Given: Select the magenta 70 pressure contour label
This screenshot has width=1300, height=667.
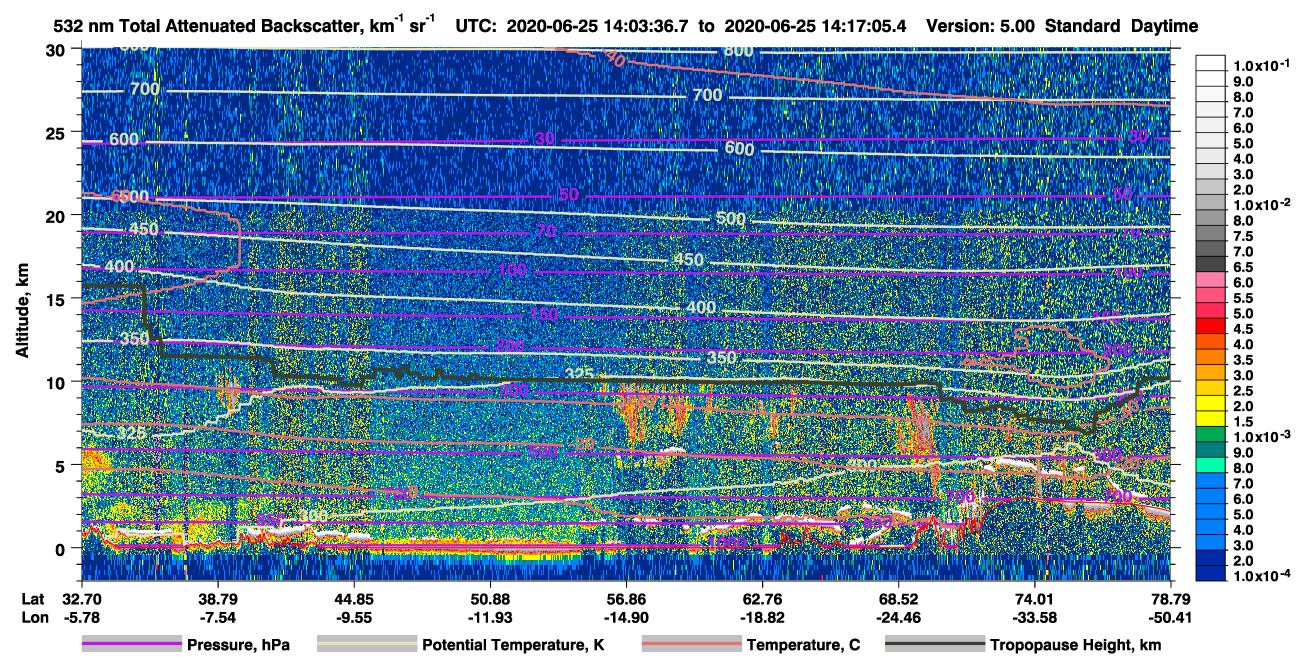Looking at the screenshot, I should (x=545, y=232).
